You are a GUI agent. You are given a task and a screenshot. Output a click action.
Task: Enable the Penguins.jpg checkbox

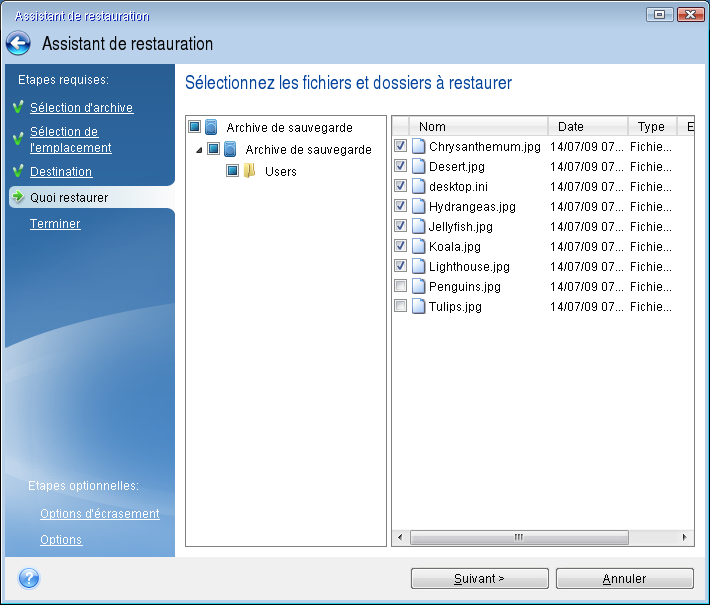pos(401,287)
